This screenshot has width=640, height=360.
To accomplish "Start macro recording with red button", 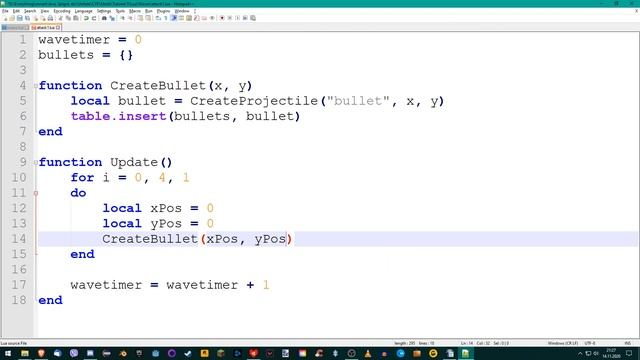I will click(222, 18).
